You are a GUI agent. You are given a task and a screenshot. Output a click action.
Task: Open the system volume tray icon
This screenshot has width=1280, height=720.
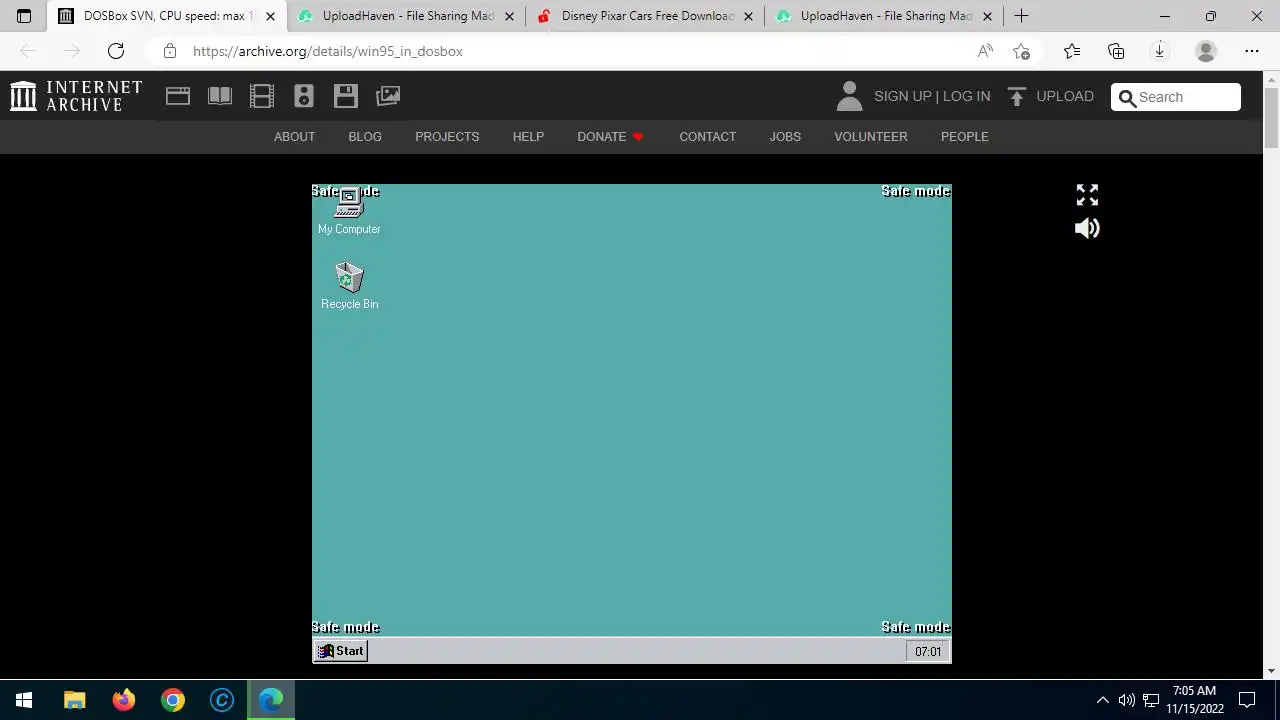[1127, 700]
